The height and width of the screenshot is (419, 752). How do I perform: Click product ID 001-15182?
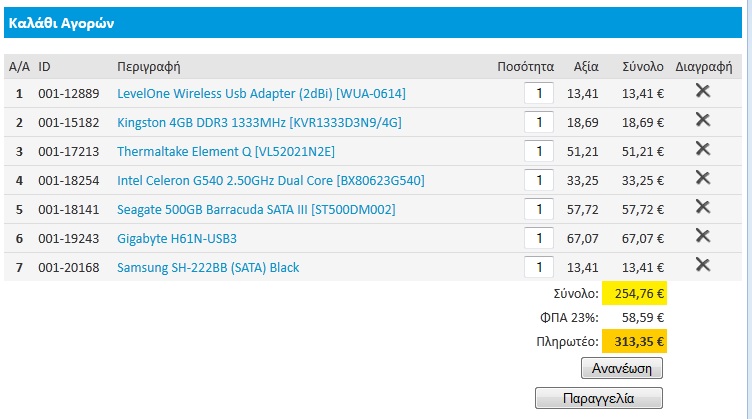point(69,123)
